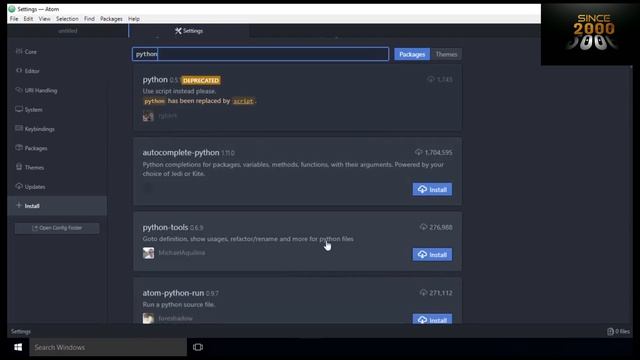Switch search filter to Themes
The image size is (640, 360).
(x=446, y=54)
